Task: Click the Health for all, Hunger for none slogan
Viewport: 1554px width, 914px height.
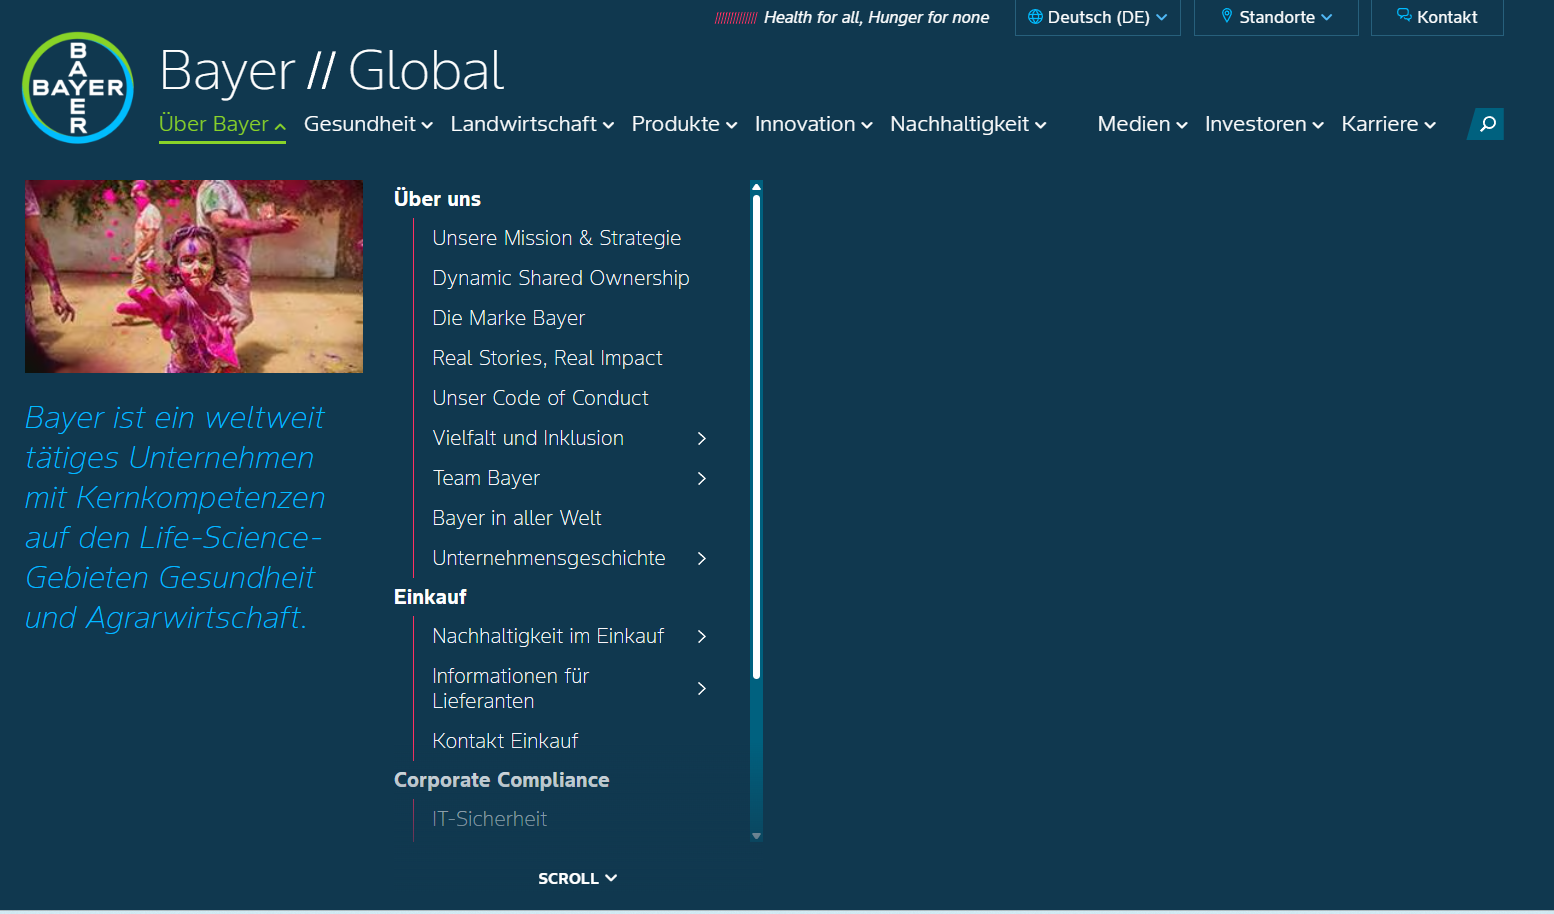Action: pyautogui.click(x=876, y=17)
